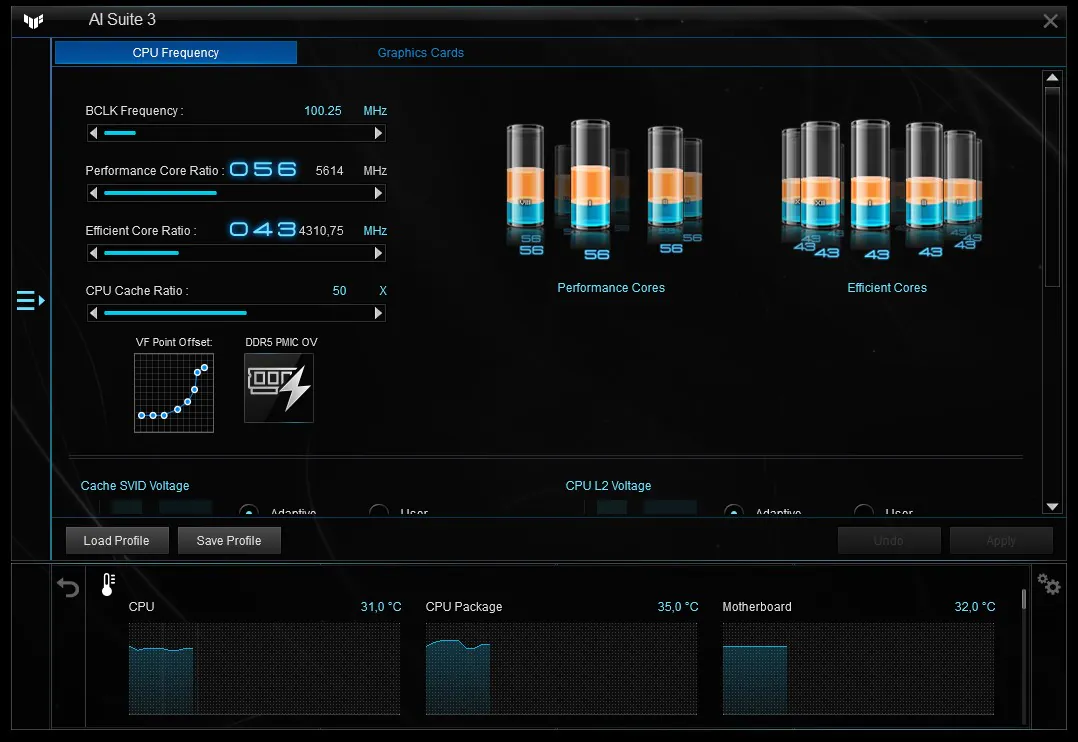Select User for CPU L2 Voltage

864,511
